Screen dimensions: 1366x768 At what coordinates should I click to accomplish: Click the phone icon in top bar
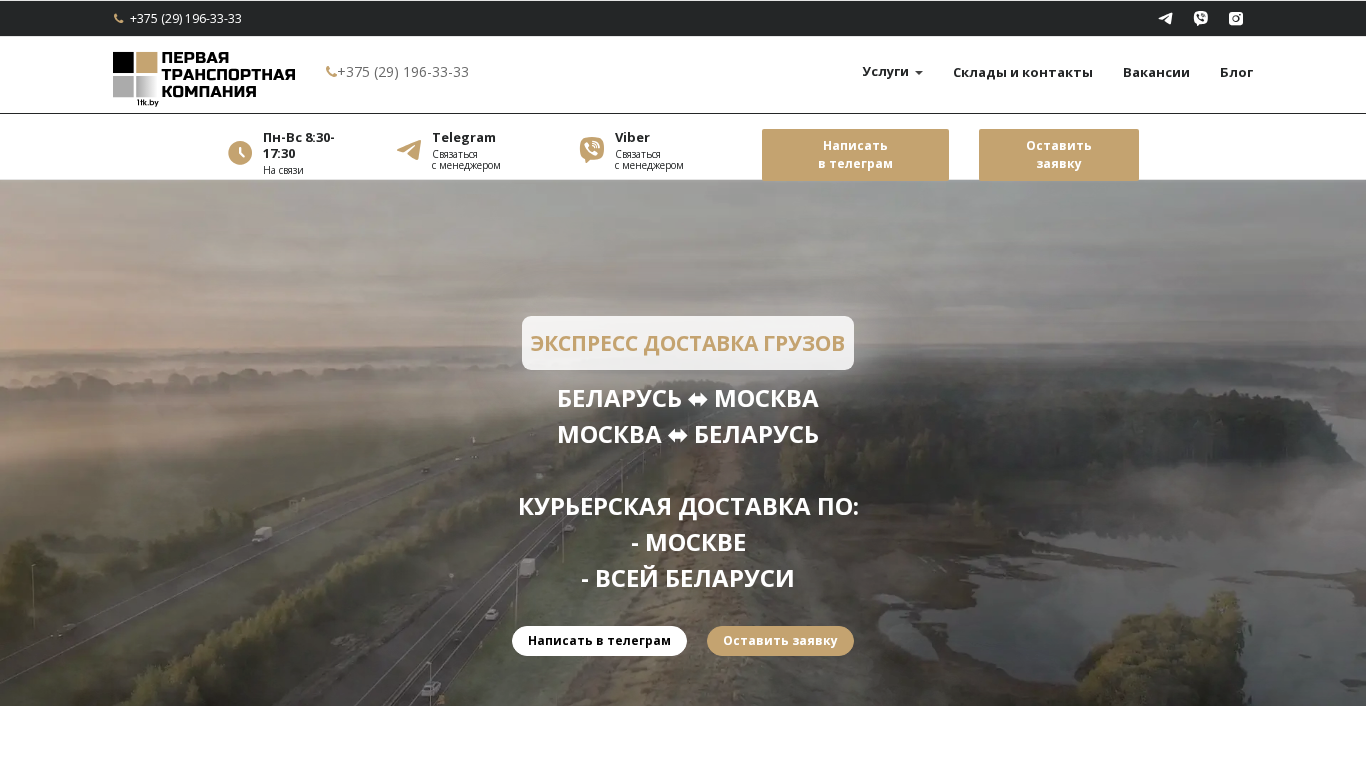pyautogui.click(x=119, y=18)
